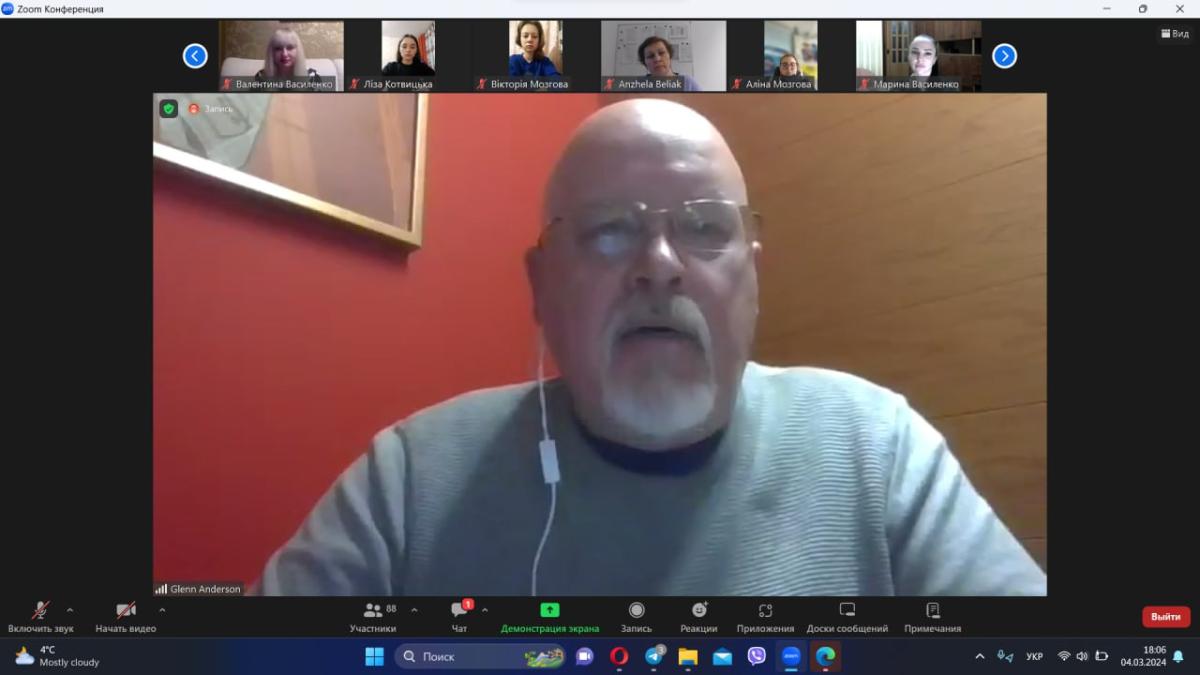1200x675 pixels.
Task: Open Примечания notes
Action: coord(932,618)
